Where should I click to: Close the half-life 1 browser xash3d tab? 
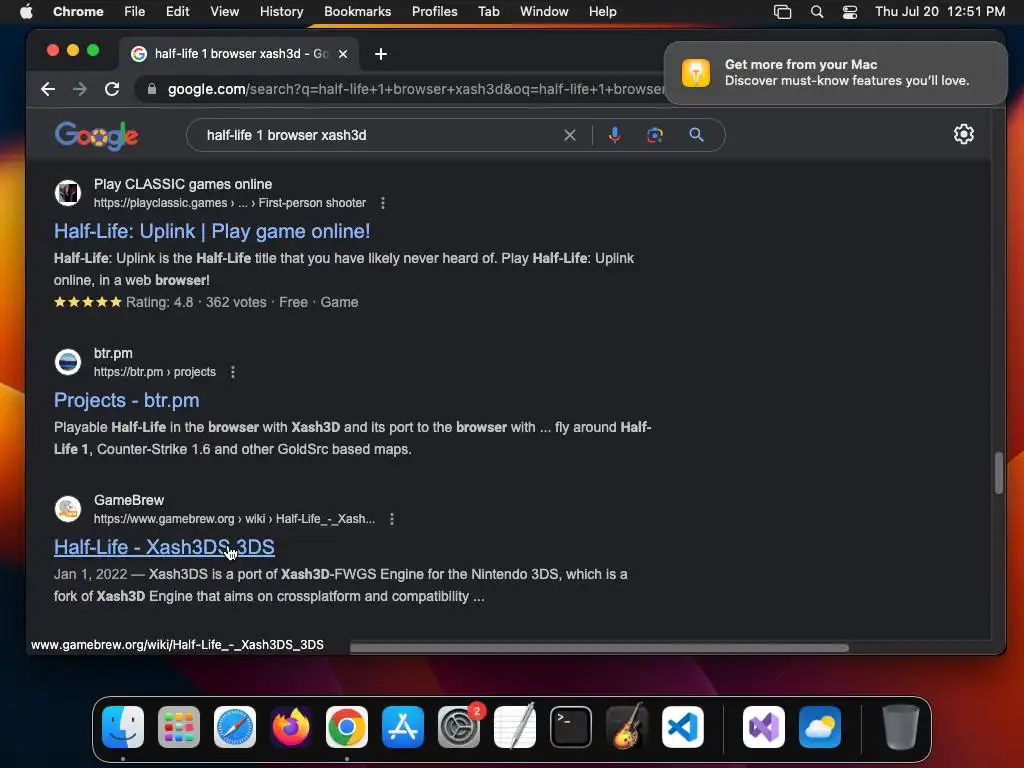tap(343, 54)
